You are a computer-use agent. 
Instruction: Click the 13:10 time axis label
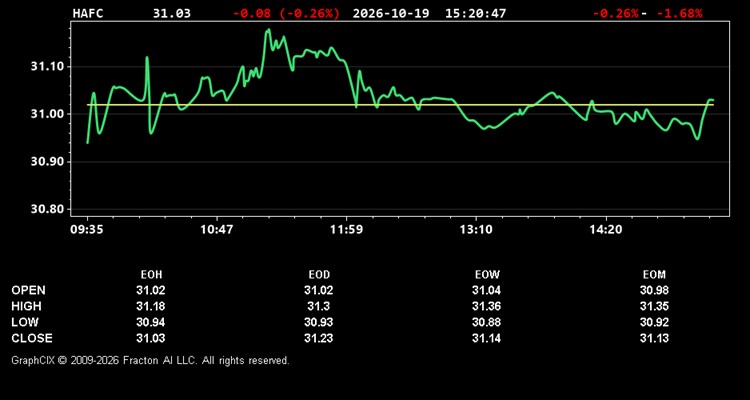point(476,230)
